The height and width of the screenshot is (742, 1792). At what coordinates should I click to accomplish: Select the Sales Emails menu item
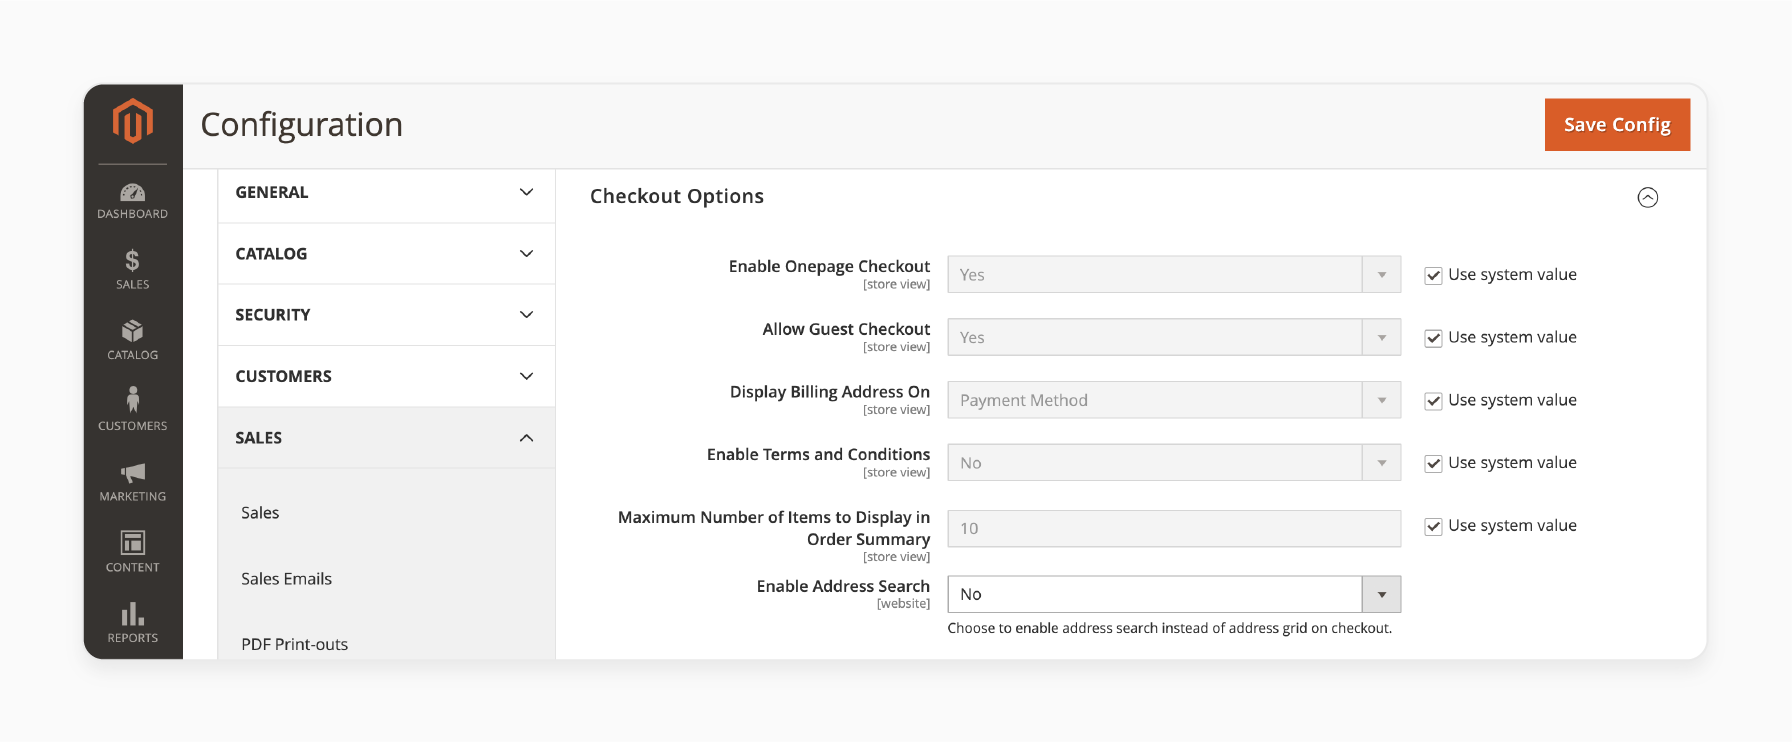point(286,579)
